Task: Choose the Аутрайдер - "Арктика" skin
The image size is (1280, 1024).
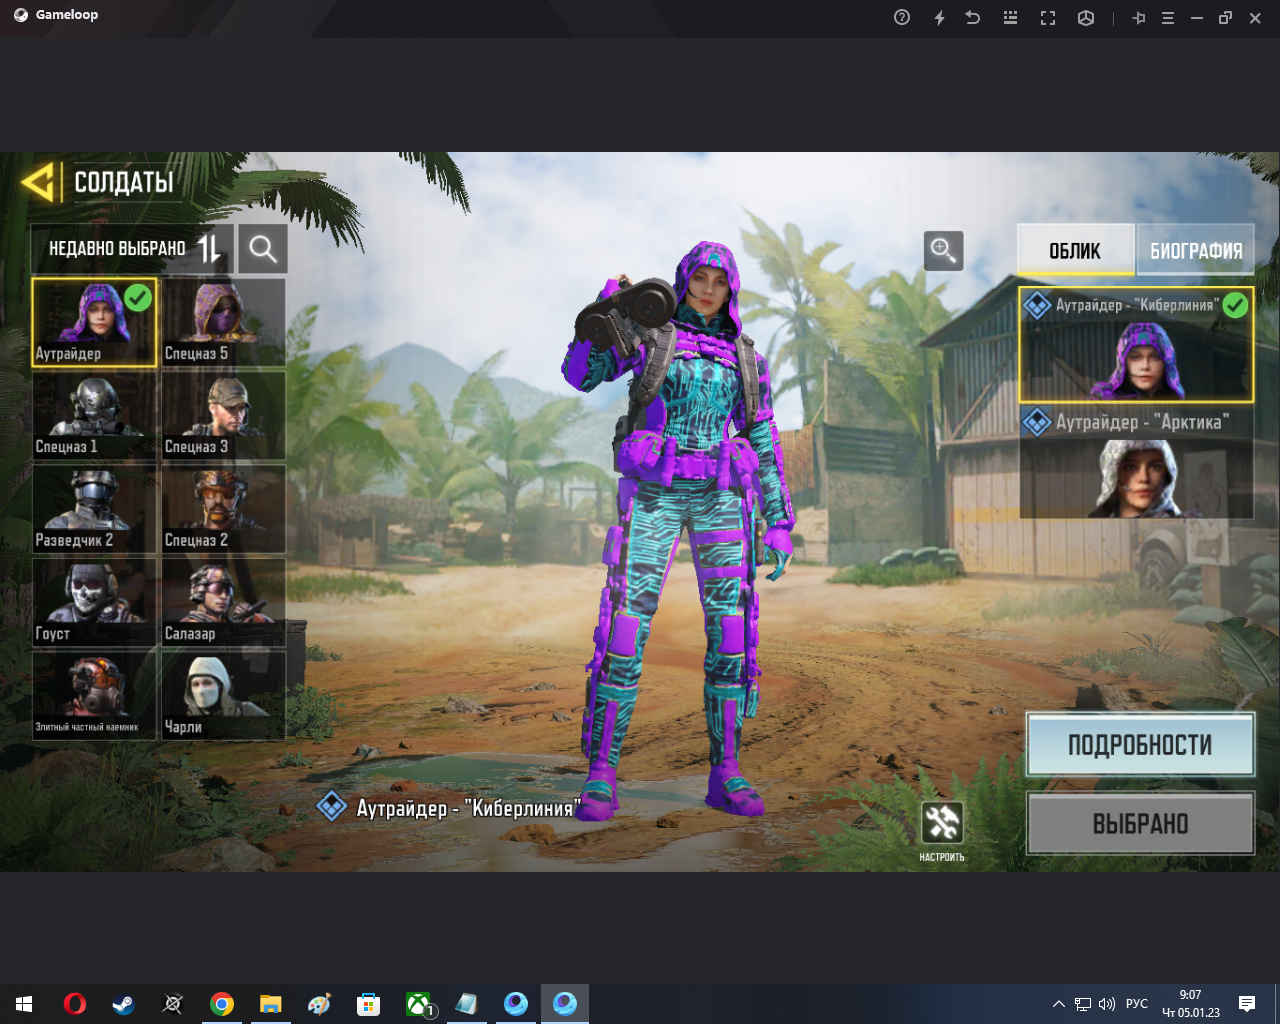Action: [x=1136, y=462]
